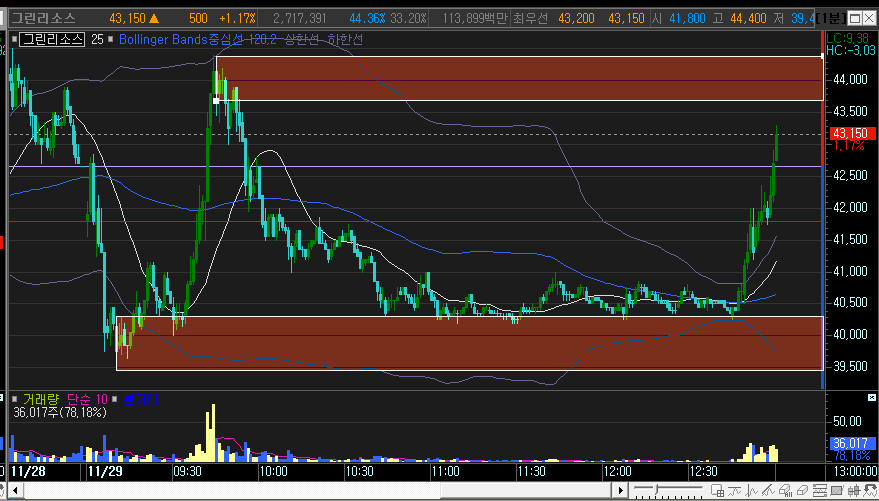Click the horizontal scrollbar track
The width and height of the screenshot is (879, 501).
tap(319, 490)
